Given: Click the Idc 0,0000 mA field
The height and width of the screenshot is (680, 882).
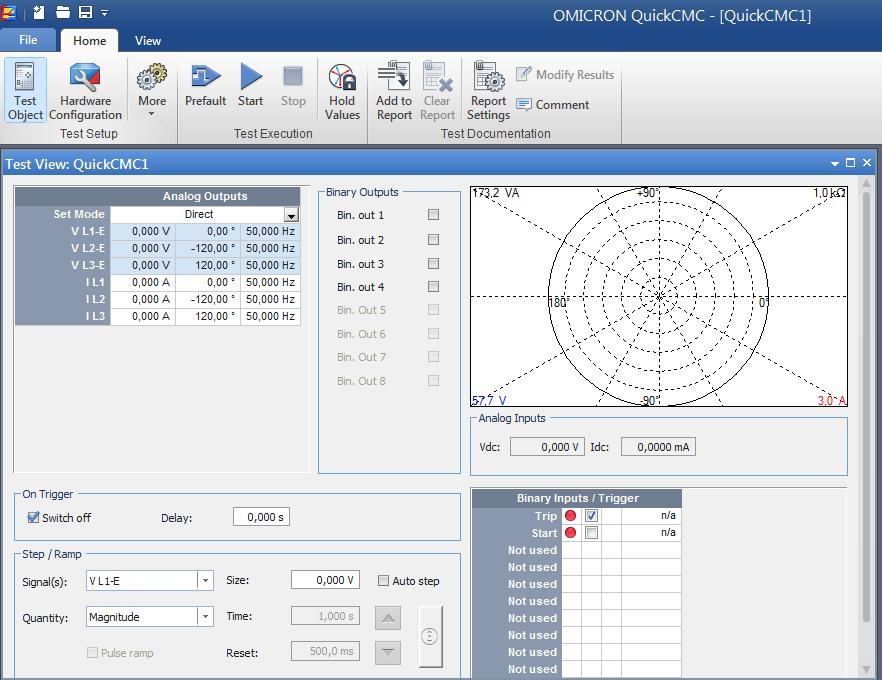Looking at the screenshot, I should point(658,447).
